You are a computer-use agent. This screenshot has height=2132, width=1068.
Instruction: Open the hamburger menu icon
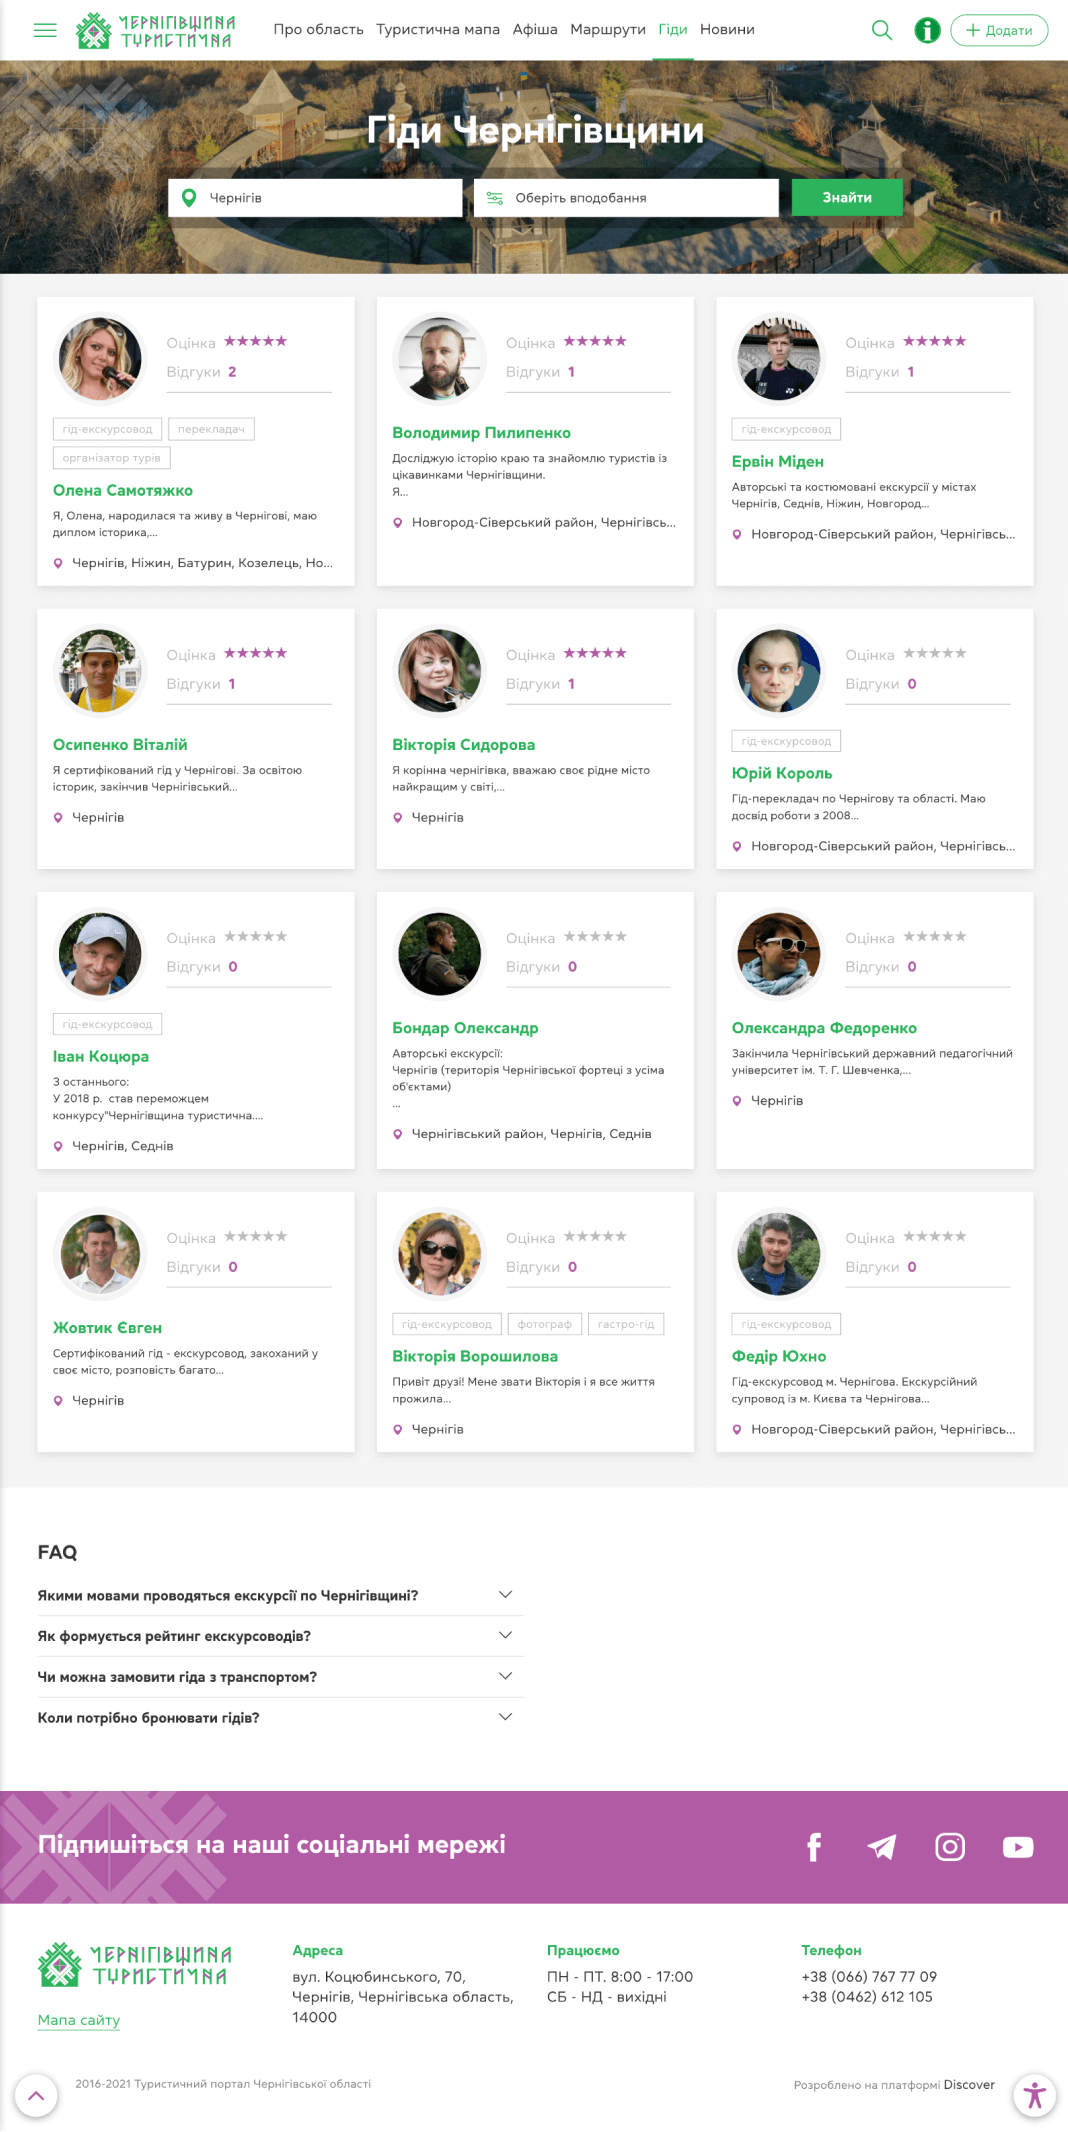pos(45,30)
